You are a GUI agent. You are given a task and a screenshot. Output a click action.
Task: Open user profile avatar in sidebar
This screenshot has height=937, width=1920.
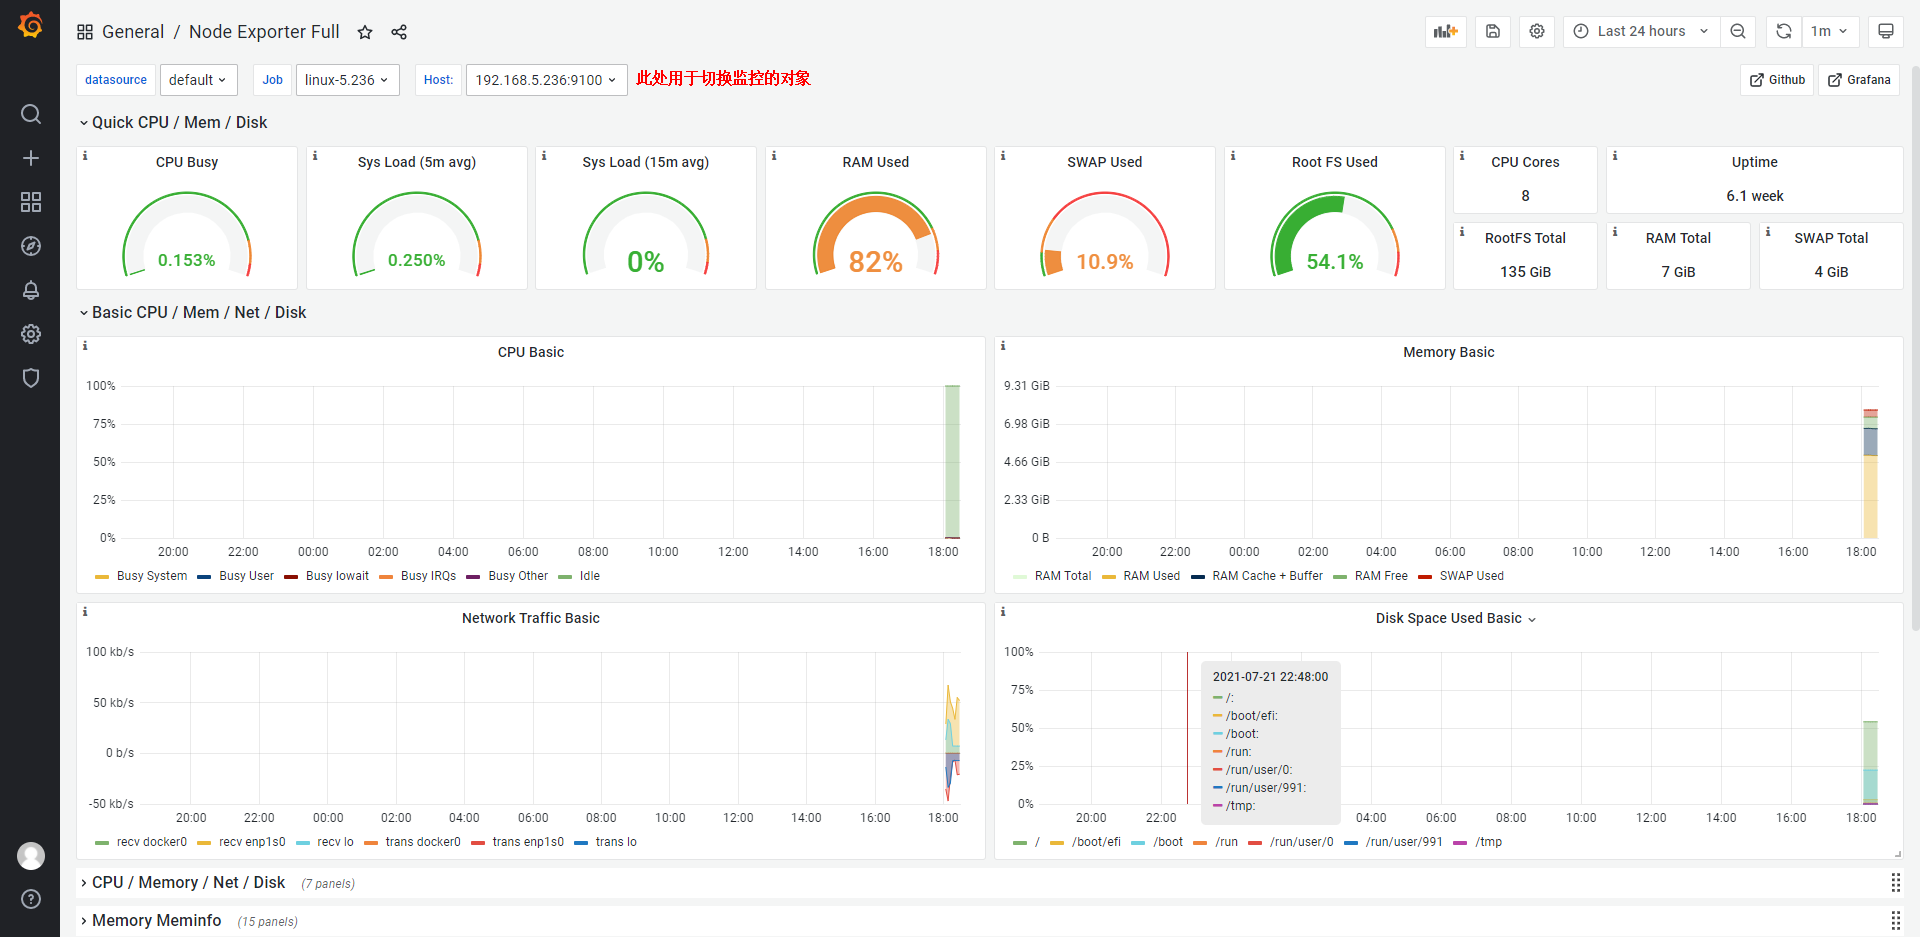(x=31, y=856)
